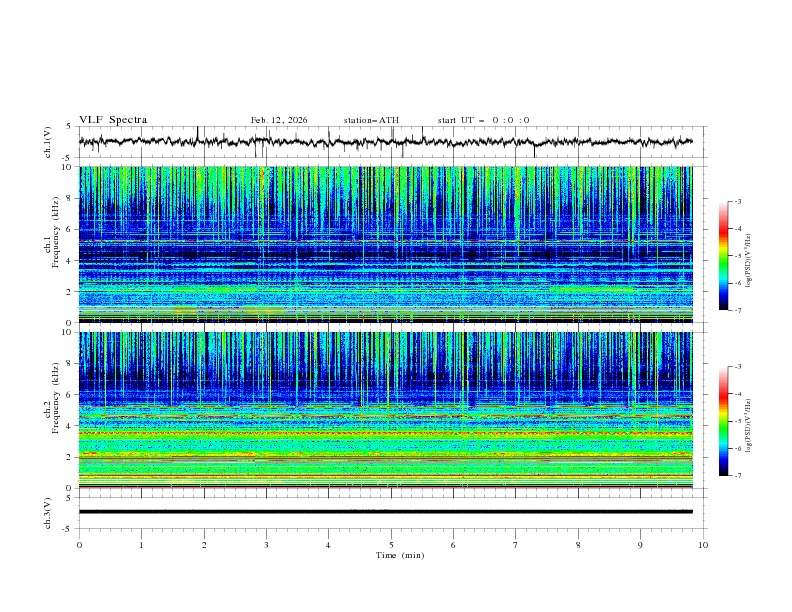The height and width of the screenshot is (612, 792).
Task: Click the ch.2 color bar "-7" label
Action: click(737, 476)
